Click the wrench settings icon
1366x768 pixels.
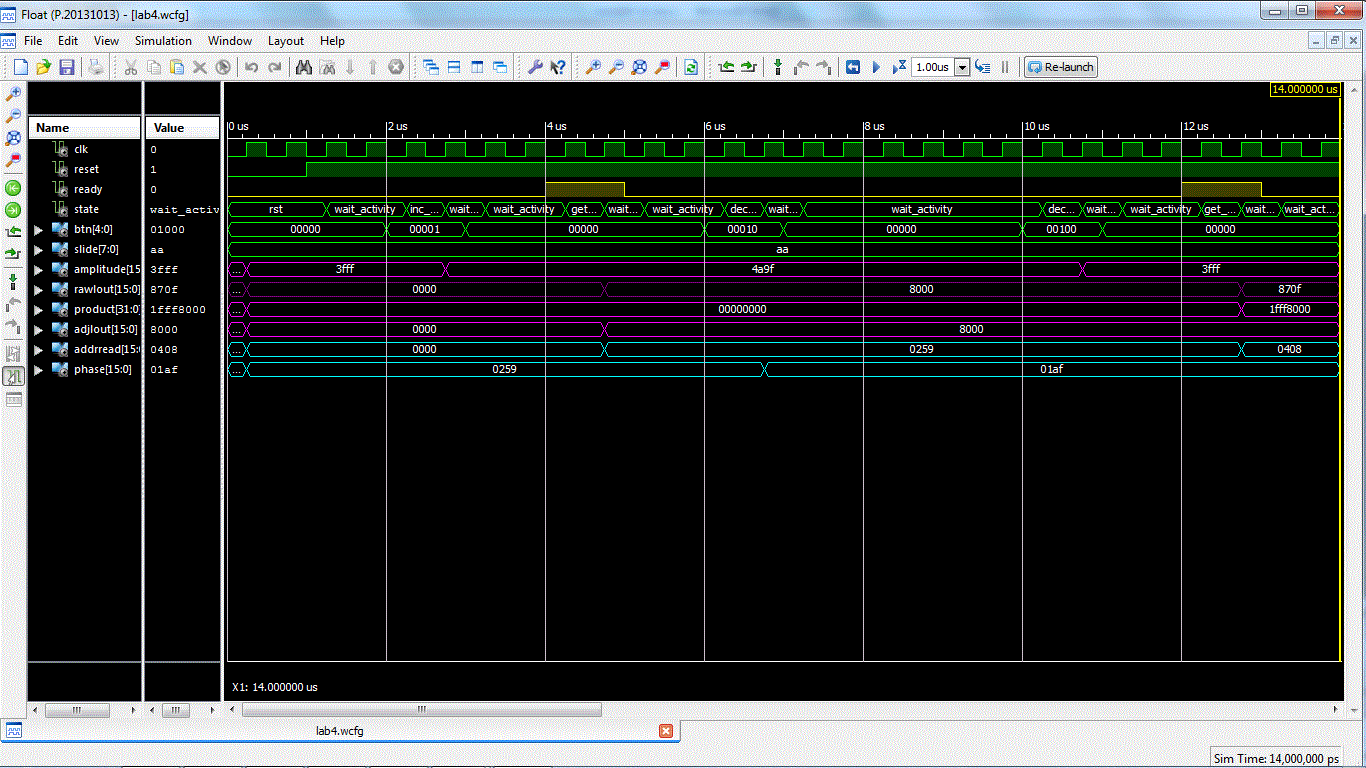[535, 67]
